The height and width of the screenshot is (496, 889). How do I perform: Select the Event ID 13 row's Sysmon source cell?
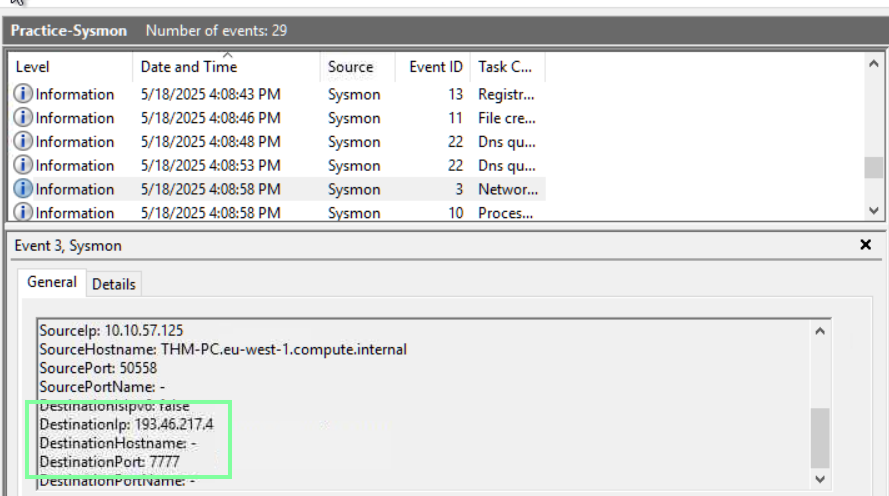tap(354, 94)
